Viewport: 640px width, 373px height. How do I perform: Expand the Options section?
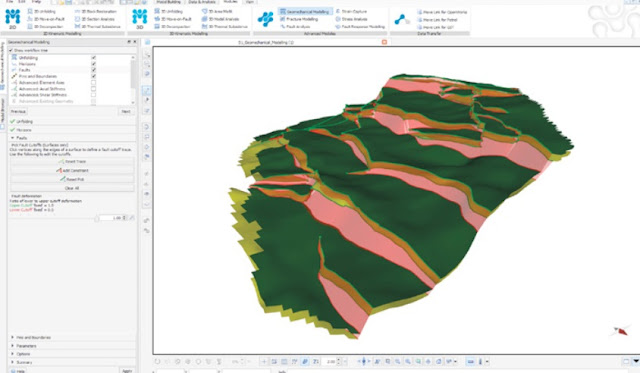pyautogui.click(x=72, y=354)
